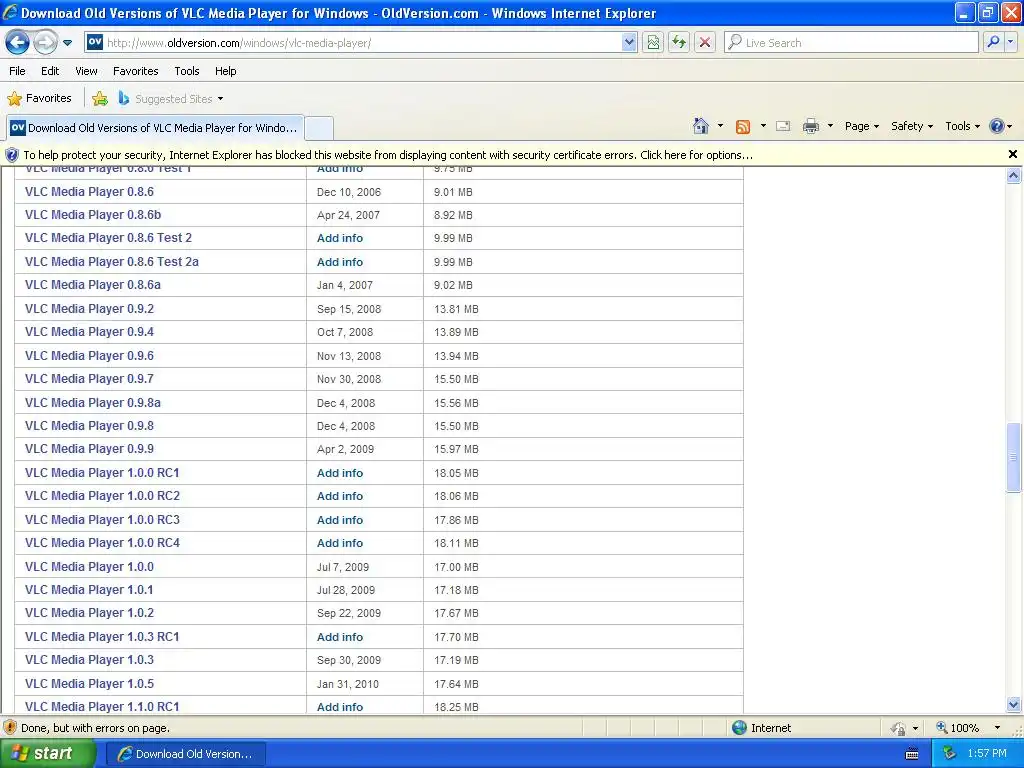Click the 'Jul 7, 2009' date cell
The image size is (1024, 768).
coord(343,567)
